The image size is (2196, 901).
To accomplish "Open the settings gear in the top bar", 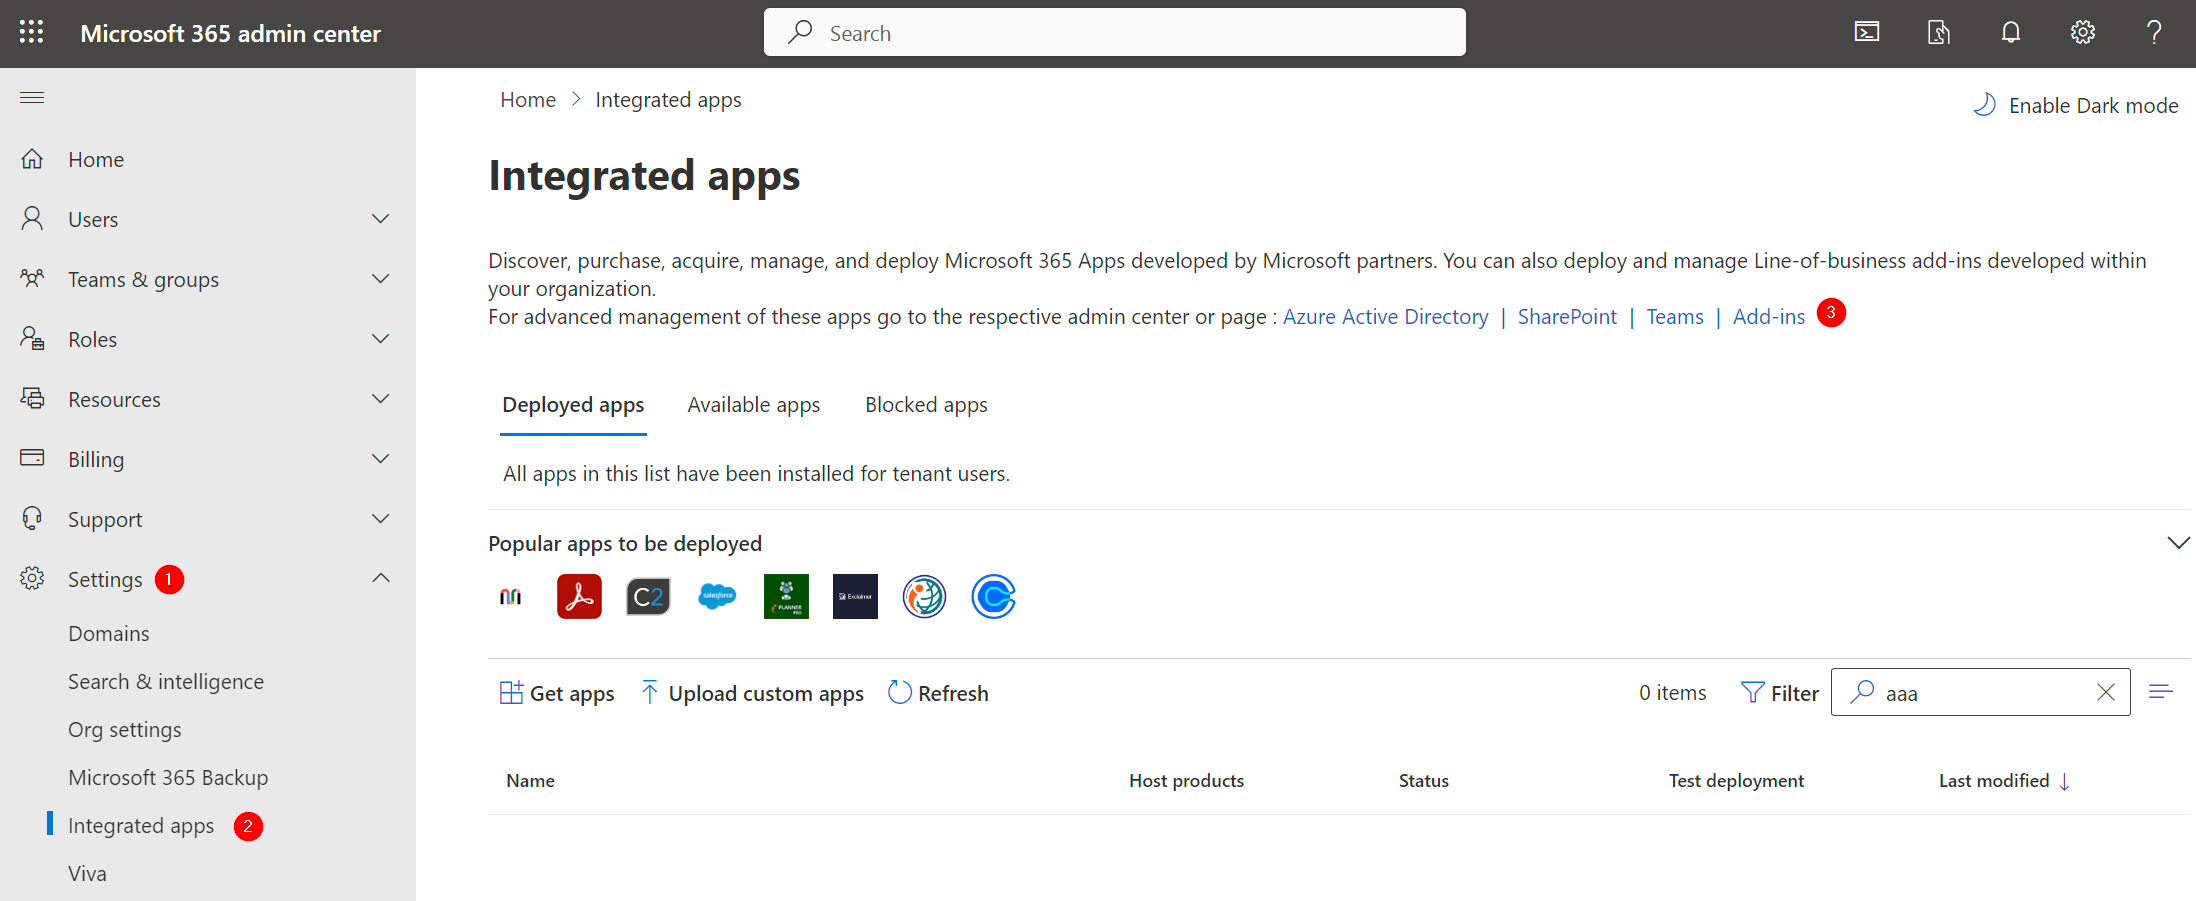I will [x=2082, y=32].
